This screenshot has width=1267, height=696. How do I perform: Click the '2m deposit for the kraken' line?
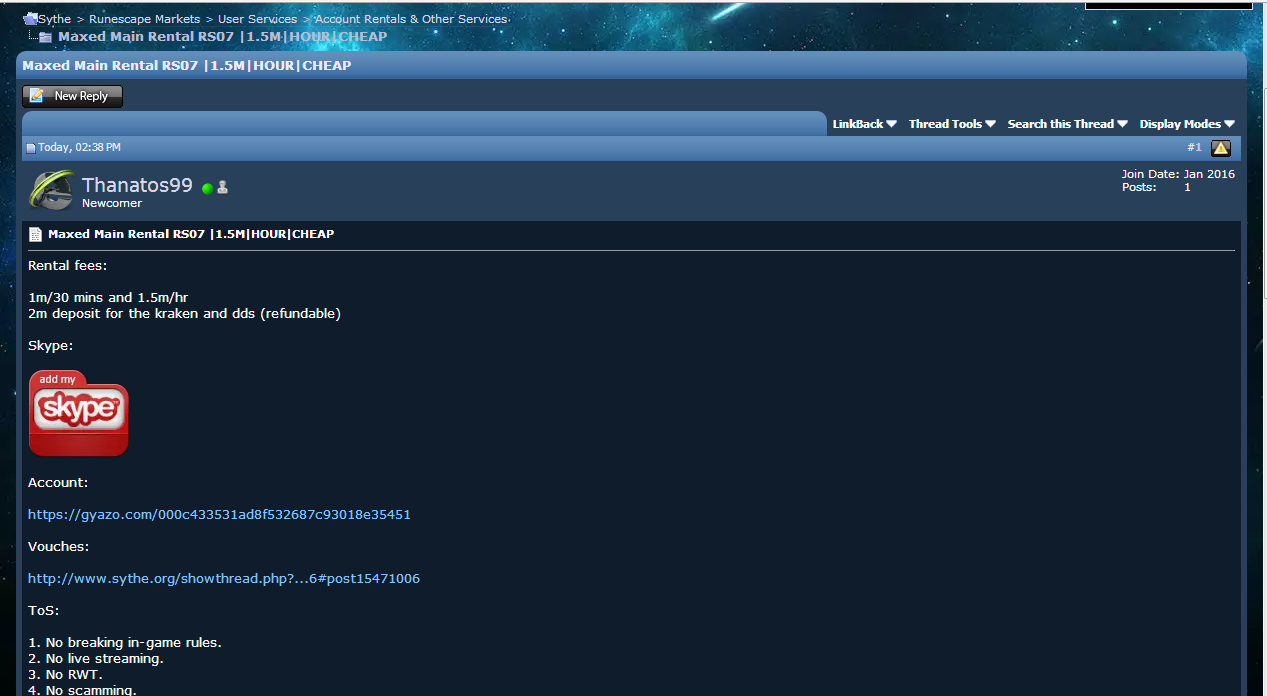(x=184, y=314)
